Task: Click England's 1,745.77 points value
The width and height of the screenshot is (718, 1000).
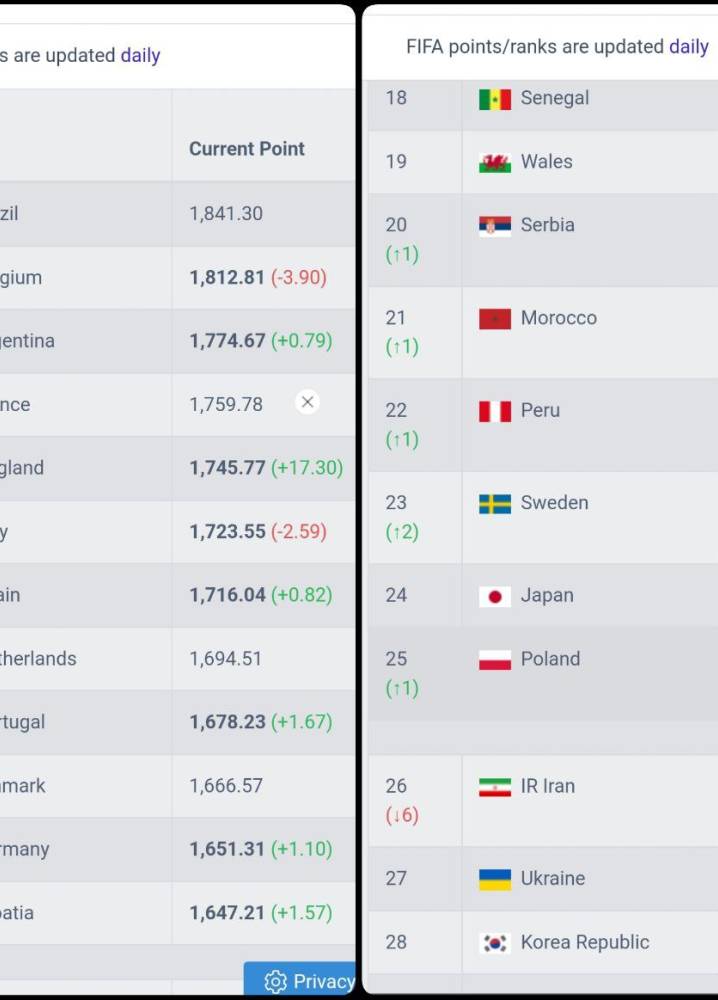Action: 227,467
